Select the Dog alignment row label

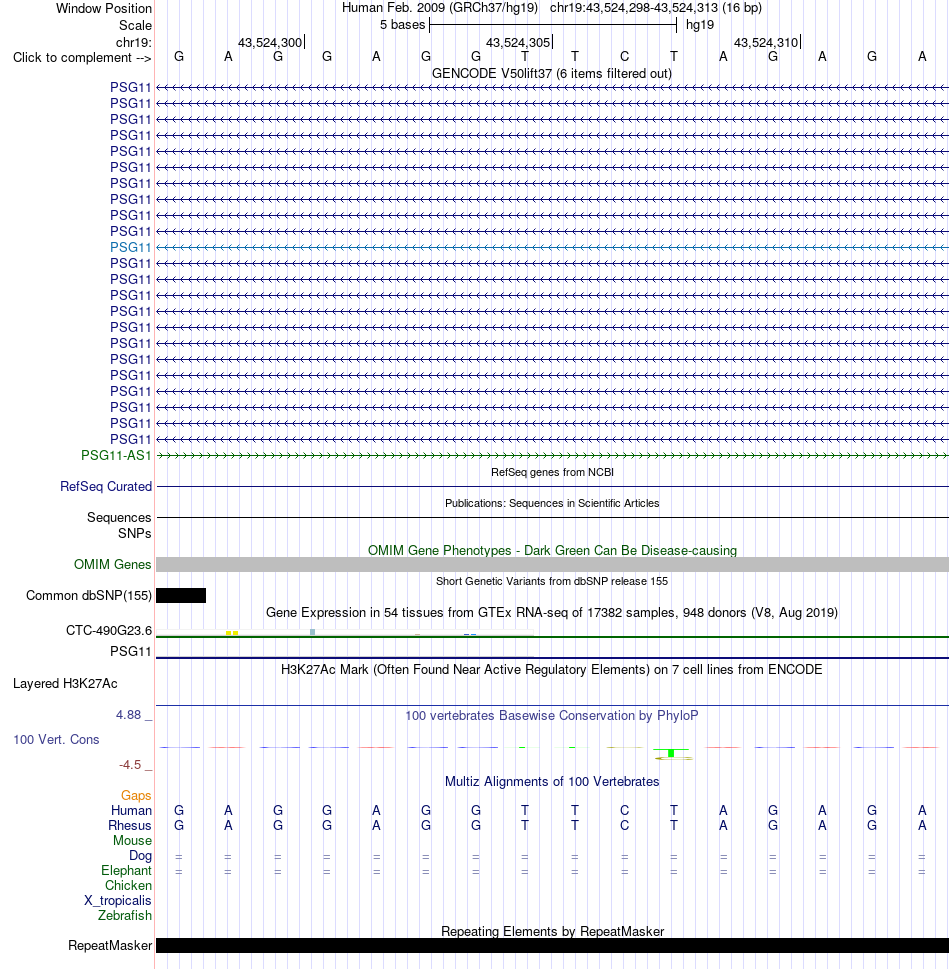[x=140, y=855]
